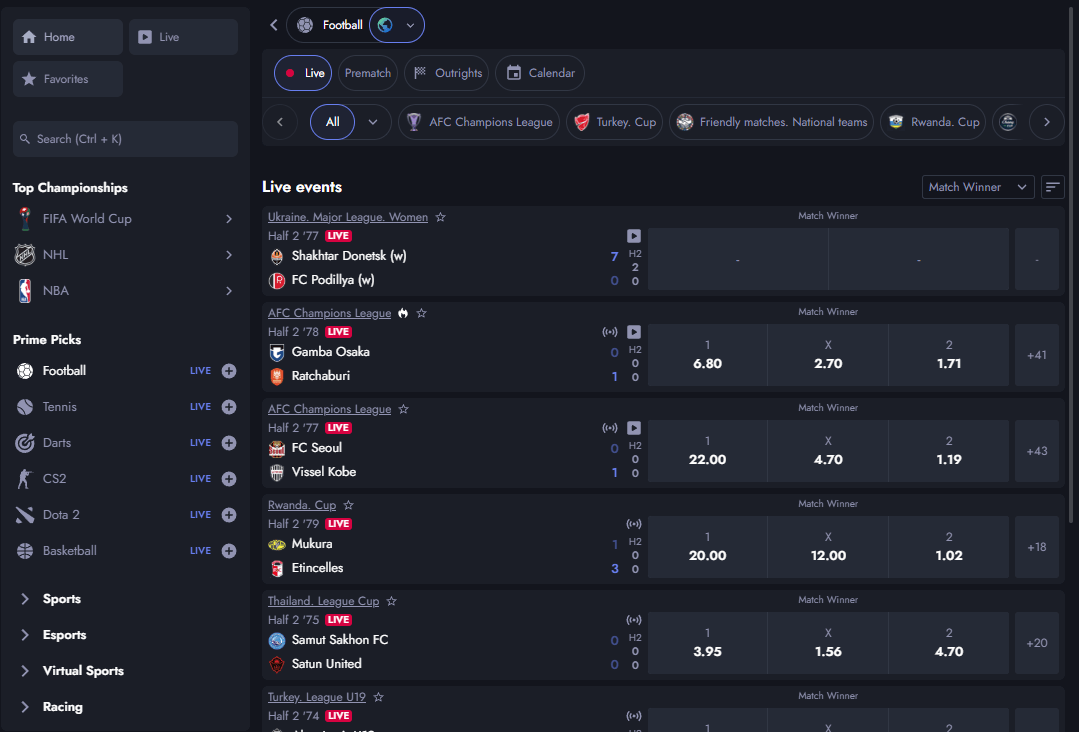Screen dimensions: 1079x732
Task: Click the live stream play icon for Shakhtar Donetsk
Action: click(634, 236)
